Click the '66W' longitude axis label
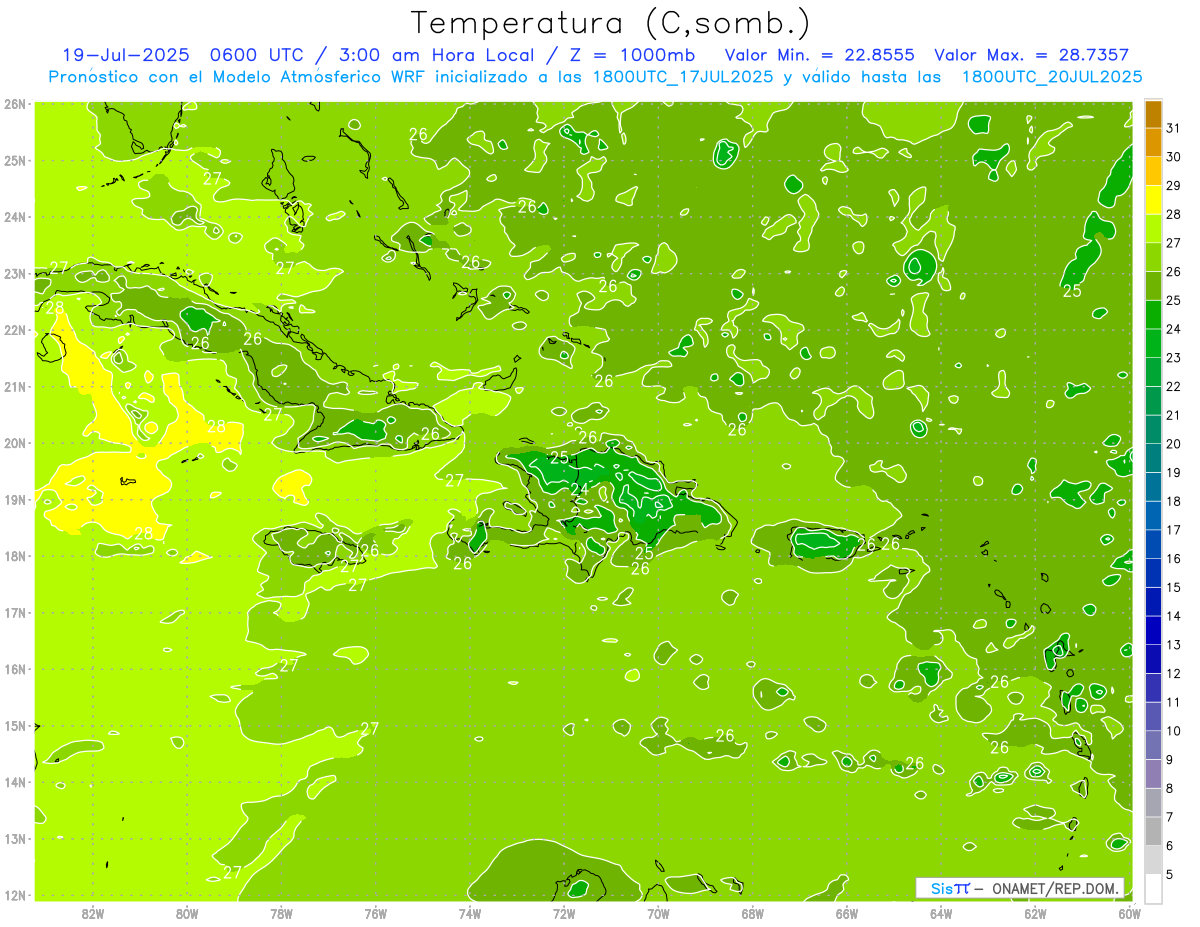 (847, 913)
